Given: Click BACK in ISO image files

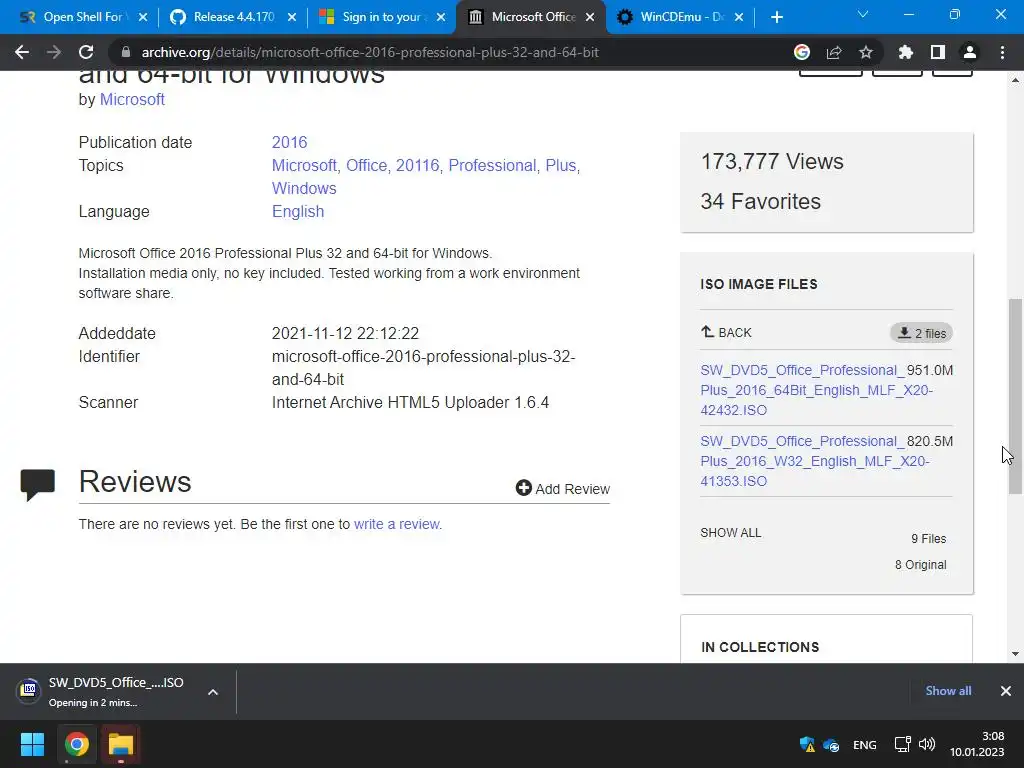Looking at the screenshot, I should tap(726, 332).
